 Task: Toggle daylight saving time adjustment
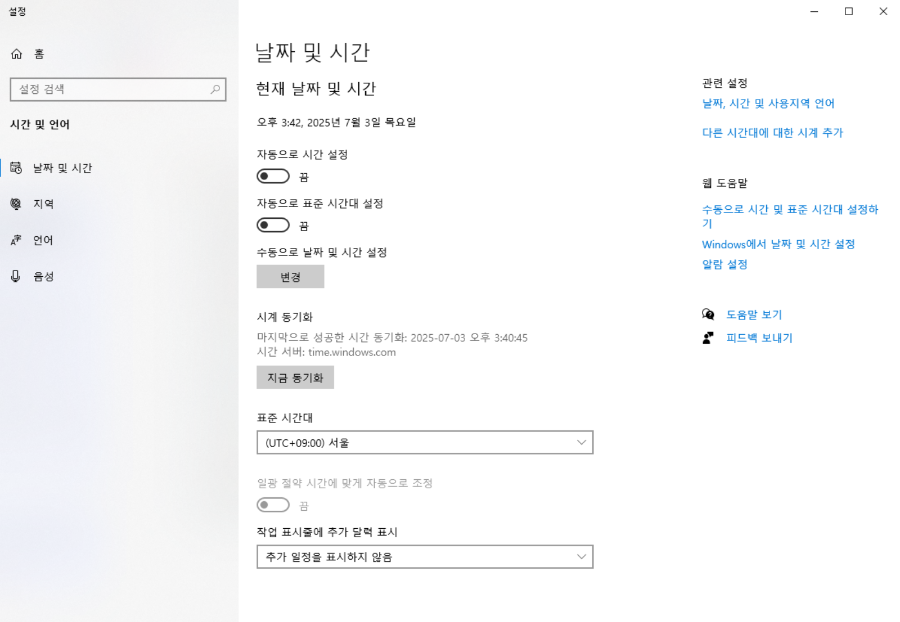[273, 505]
